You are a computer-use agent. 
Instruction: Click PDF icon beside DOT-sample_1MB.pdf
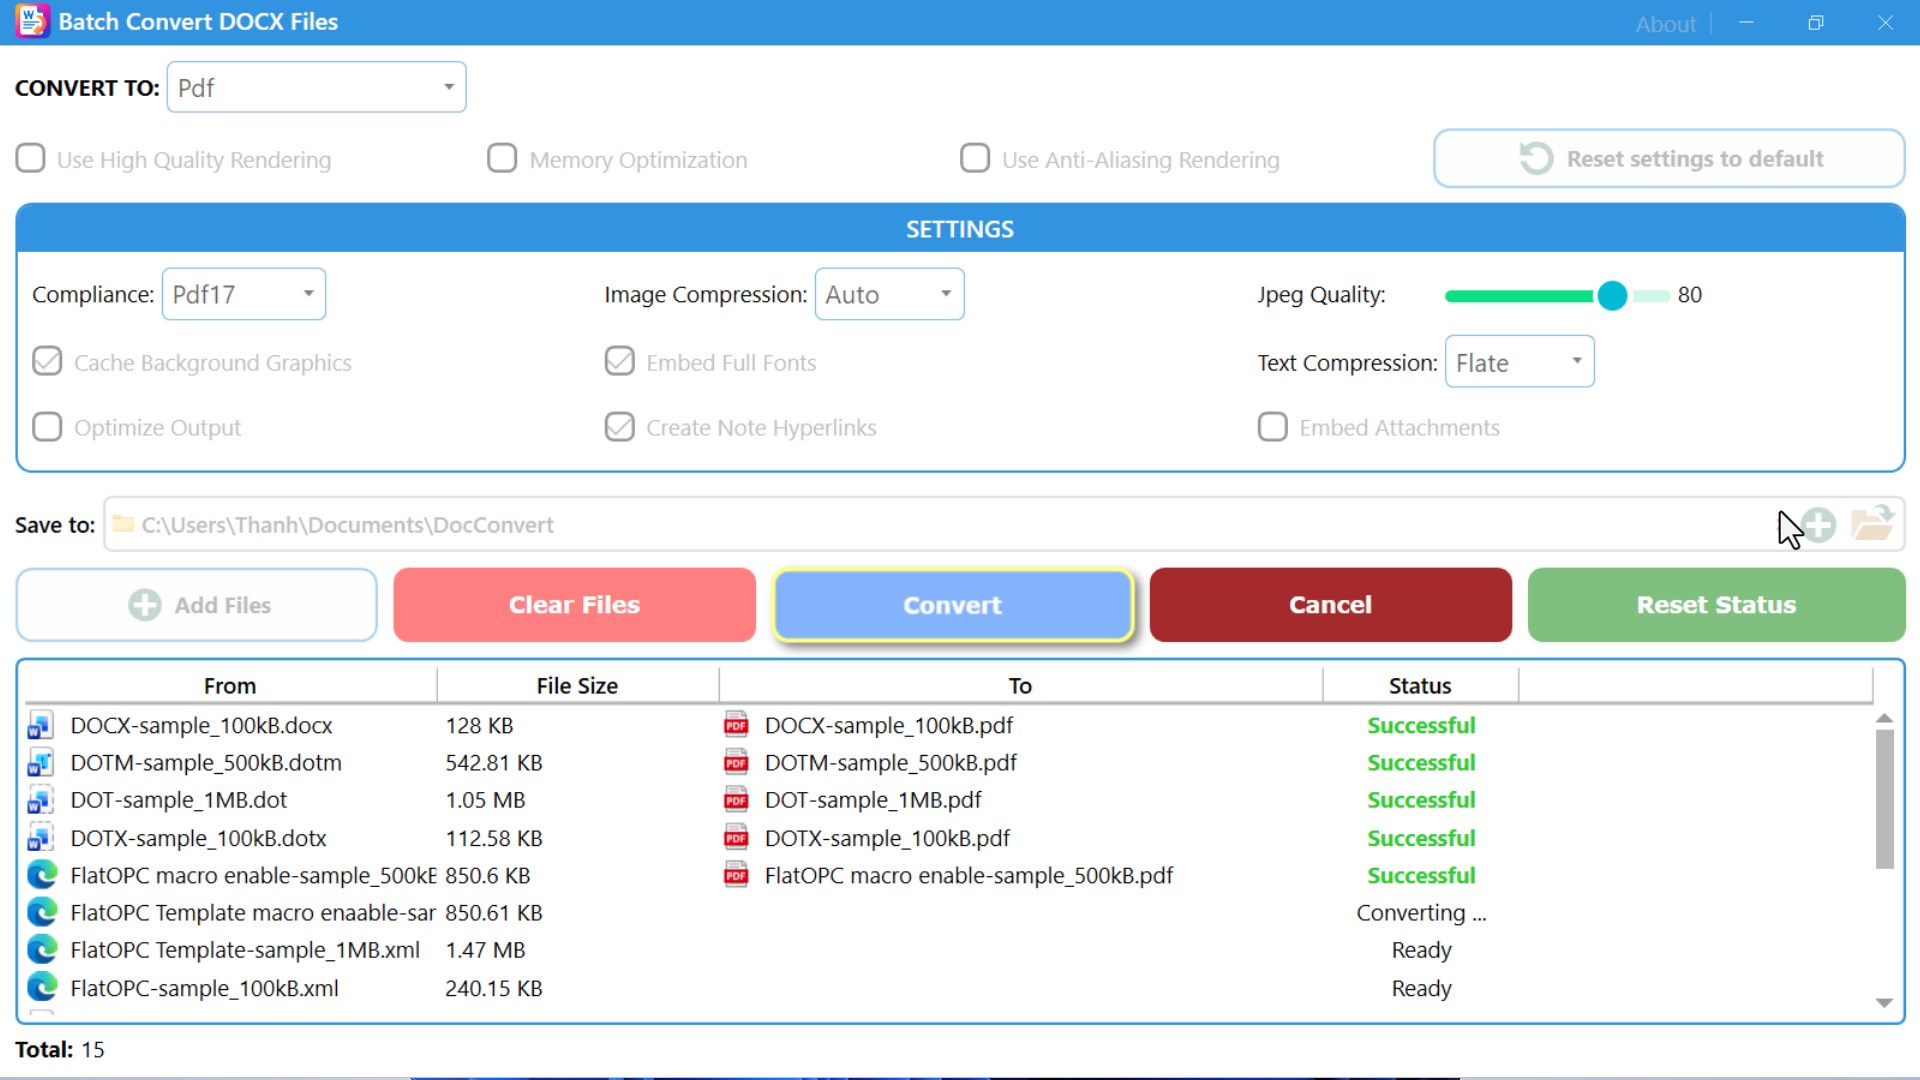point(736,800)
